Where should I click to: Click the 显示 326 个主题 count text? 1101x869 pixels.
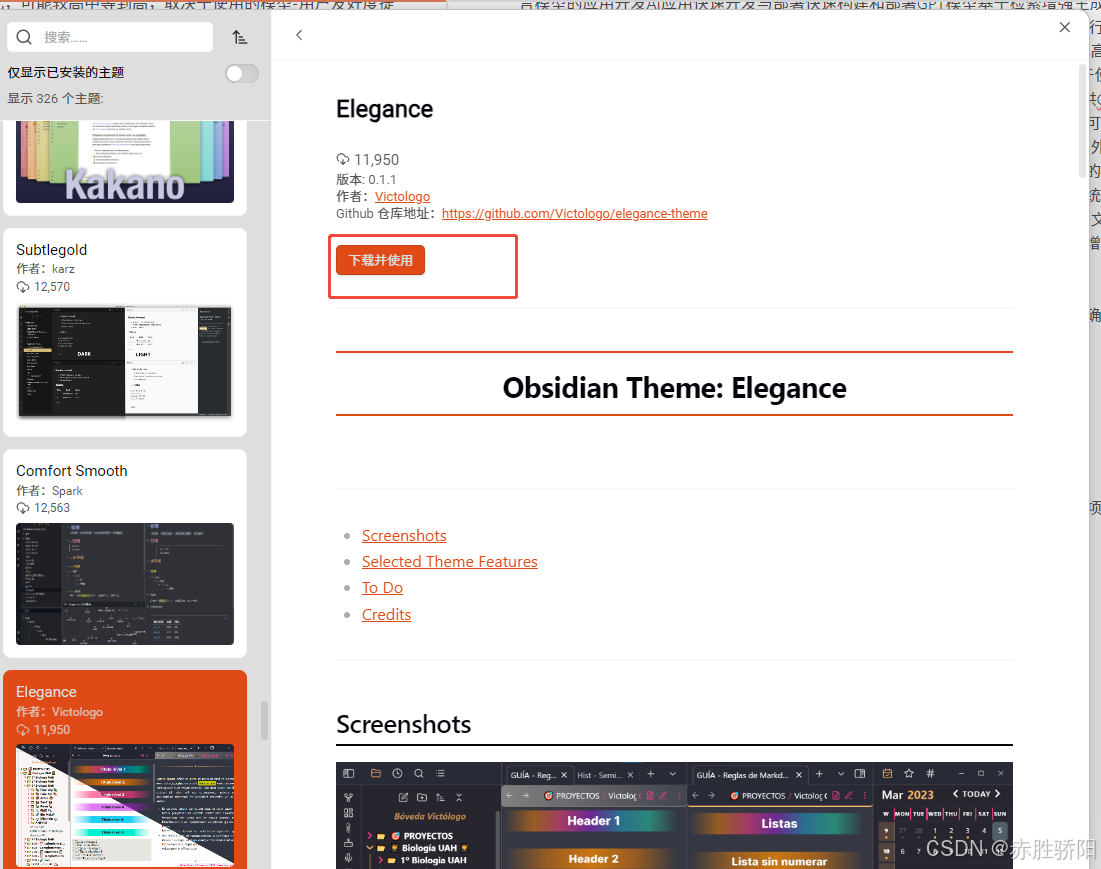(55, 98)
